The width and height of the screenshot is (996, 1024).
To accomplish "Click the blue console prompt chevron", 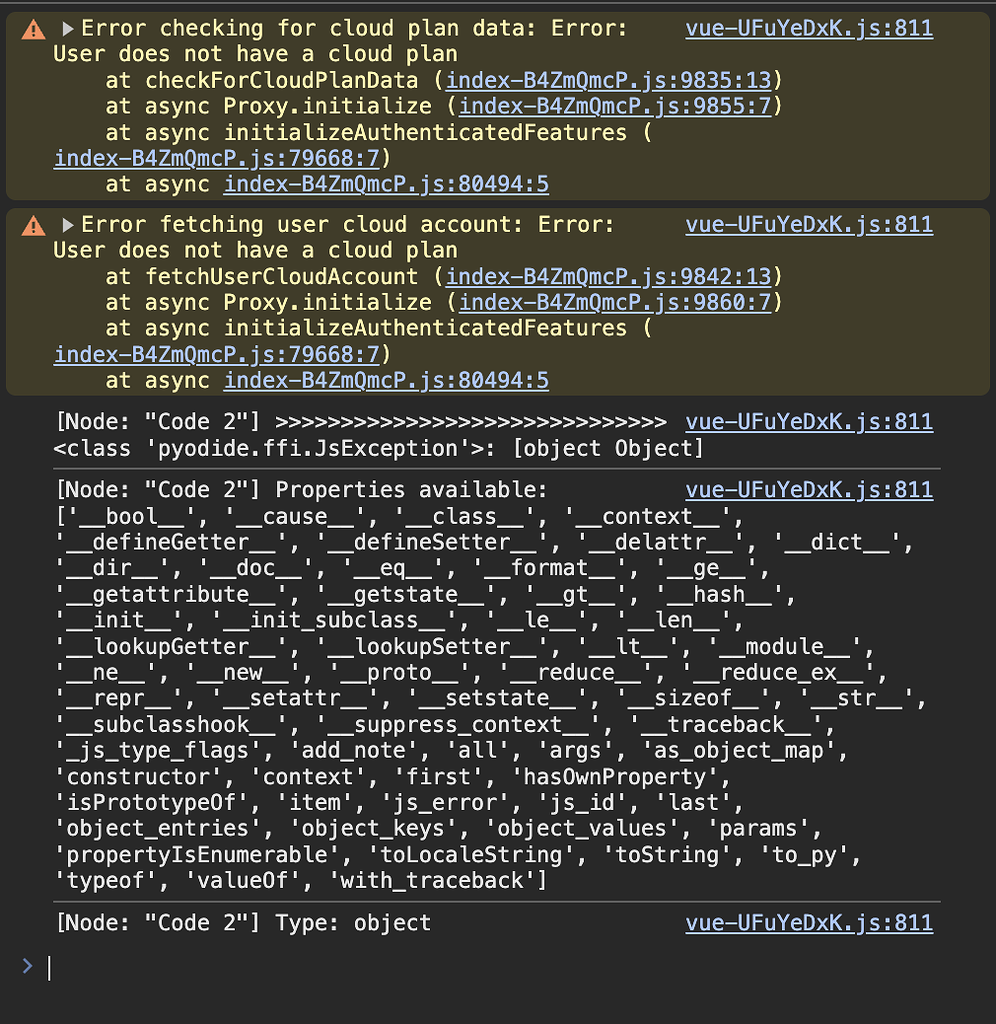I will point(25,967).
